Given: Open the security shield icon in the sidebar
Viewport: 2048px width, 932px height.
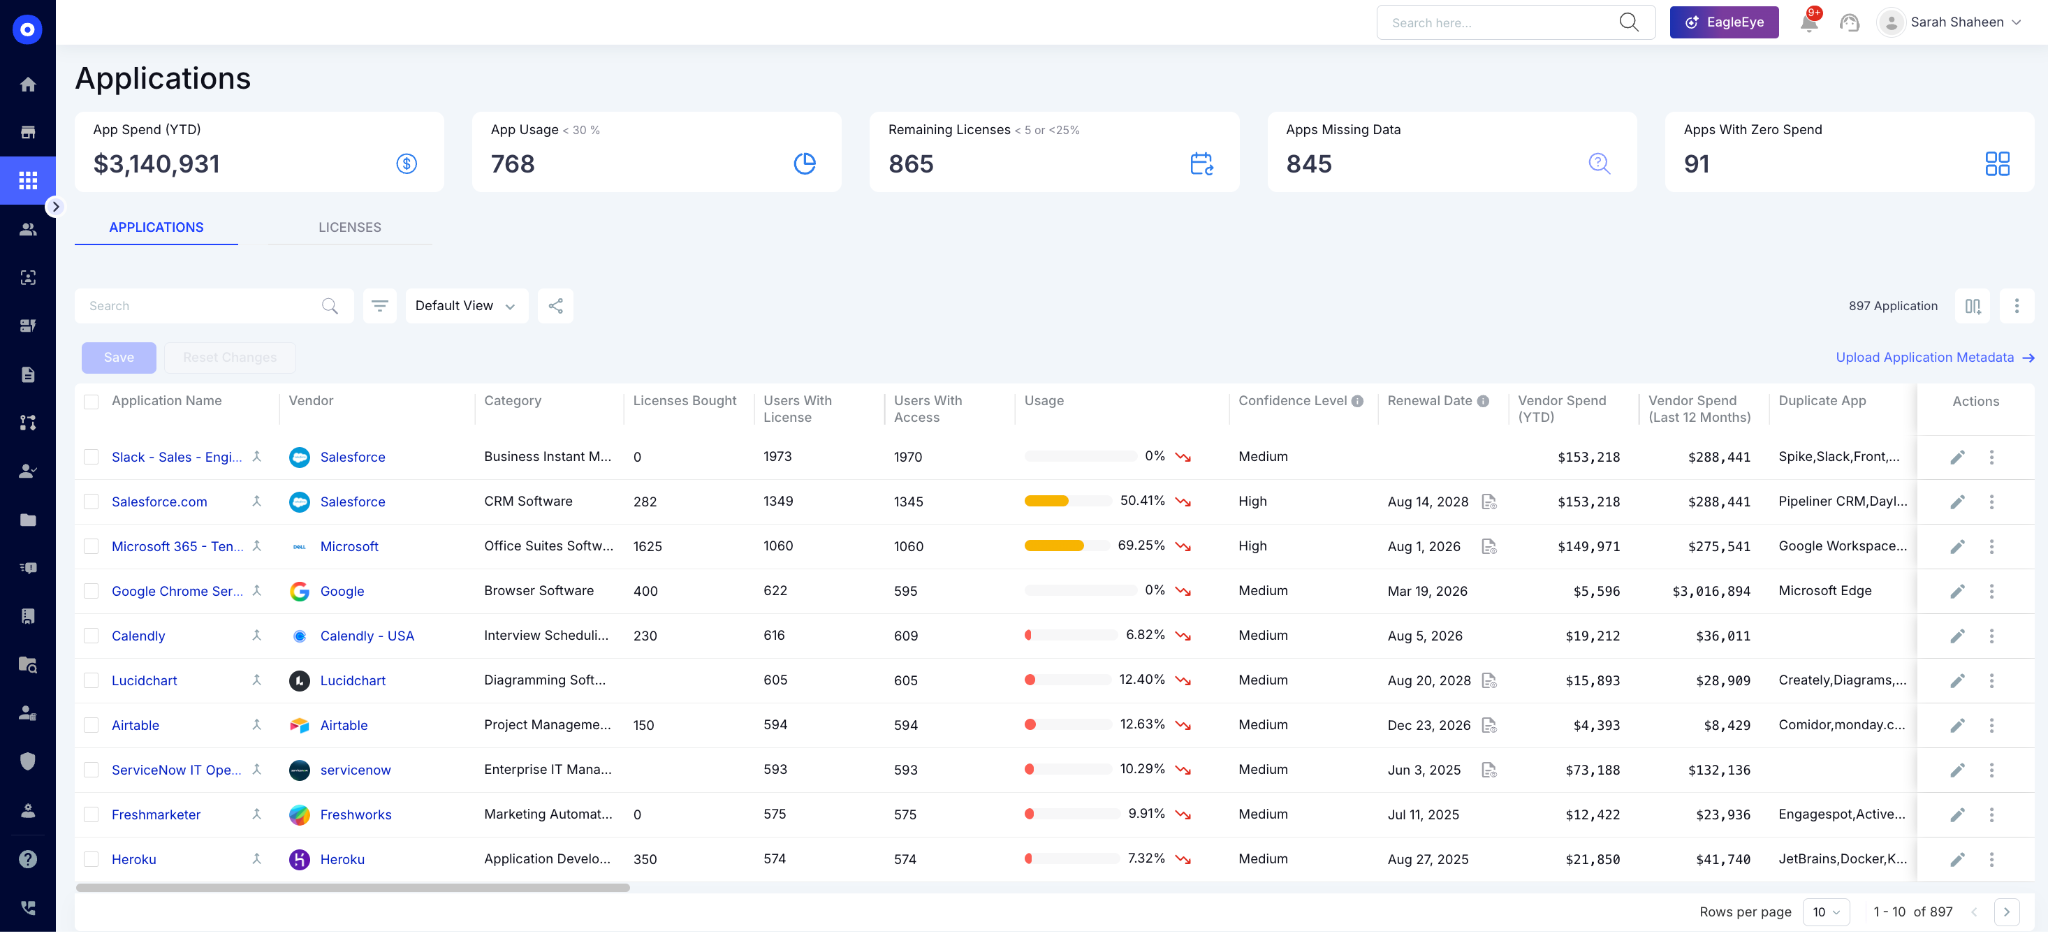Looking at the screenshot, I should (x=28, y=761).
